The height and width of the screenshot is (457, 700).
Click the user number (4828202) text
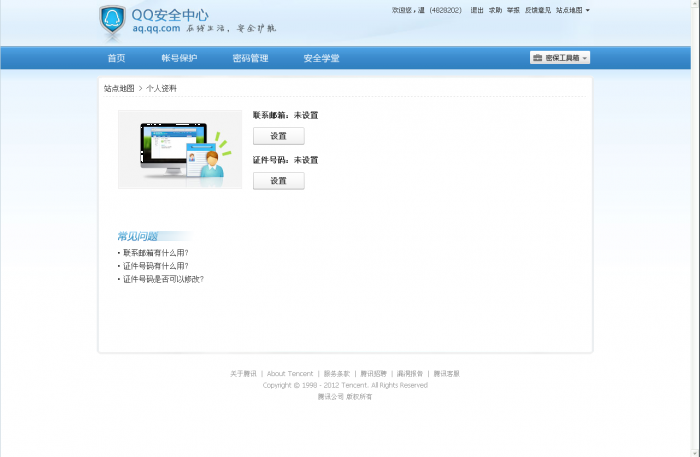[x=445, y=10]
